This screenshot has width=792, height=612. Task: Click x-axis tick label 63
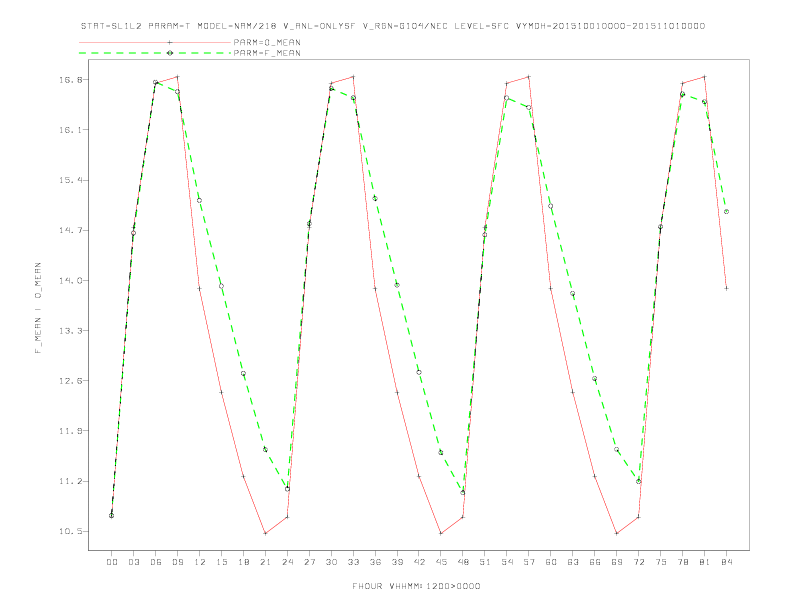pyautogui.click(x=573, y=562)
